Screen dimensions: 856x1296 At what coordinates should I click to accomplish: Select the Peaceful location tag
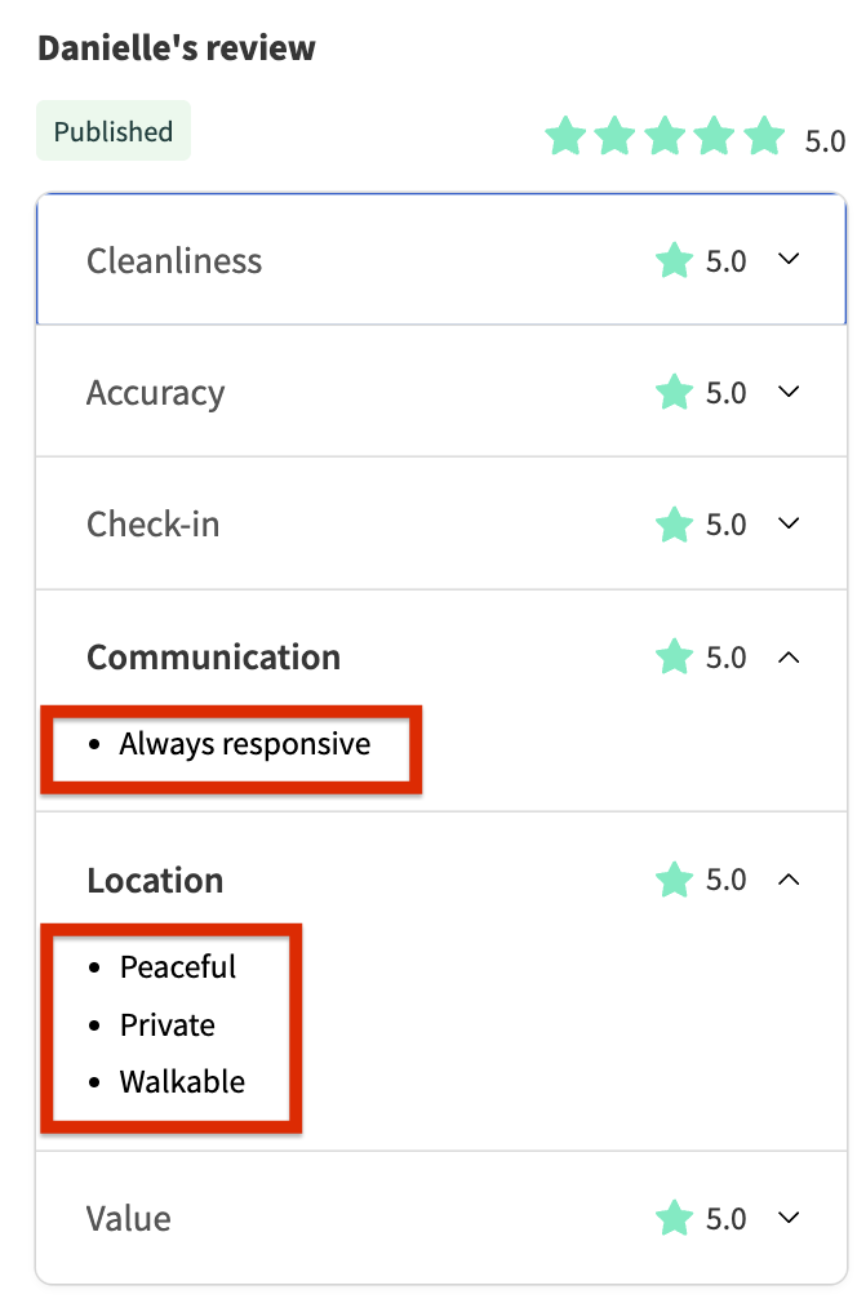point(178,967)
